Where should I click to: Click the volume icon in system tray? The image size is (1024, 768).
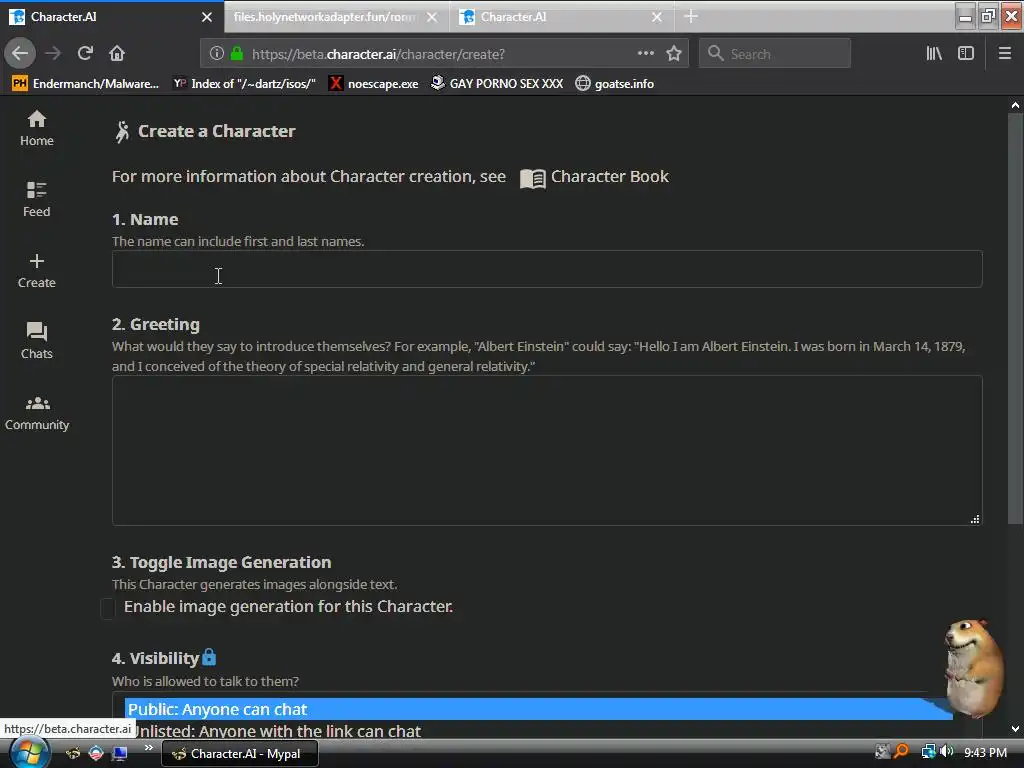947,752
